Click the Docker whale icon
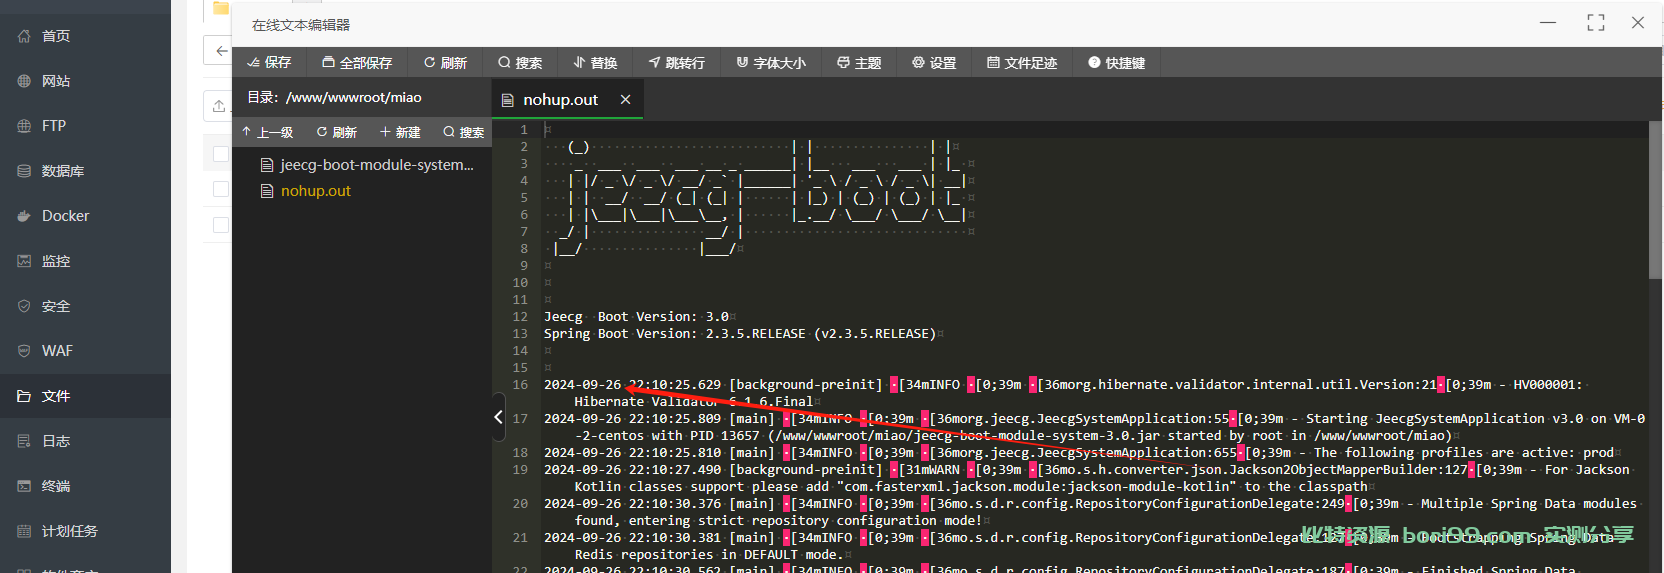The image size is (1664, 573). (24, 216)
